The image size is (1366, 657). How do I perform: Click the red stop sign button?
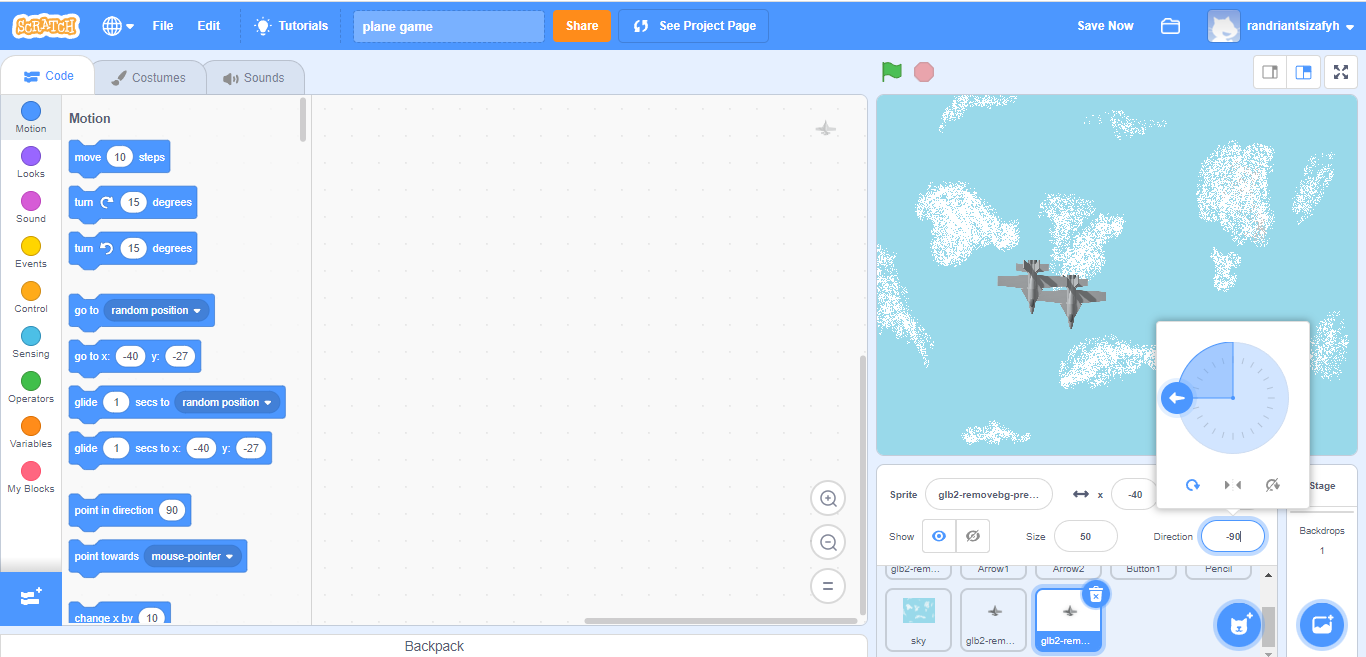(x=924, y=72)
